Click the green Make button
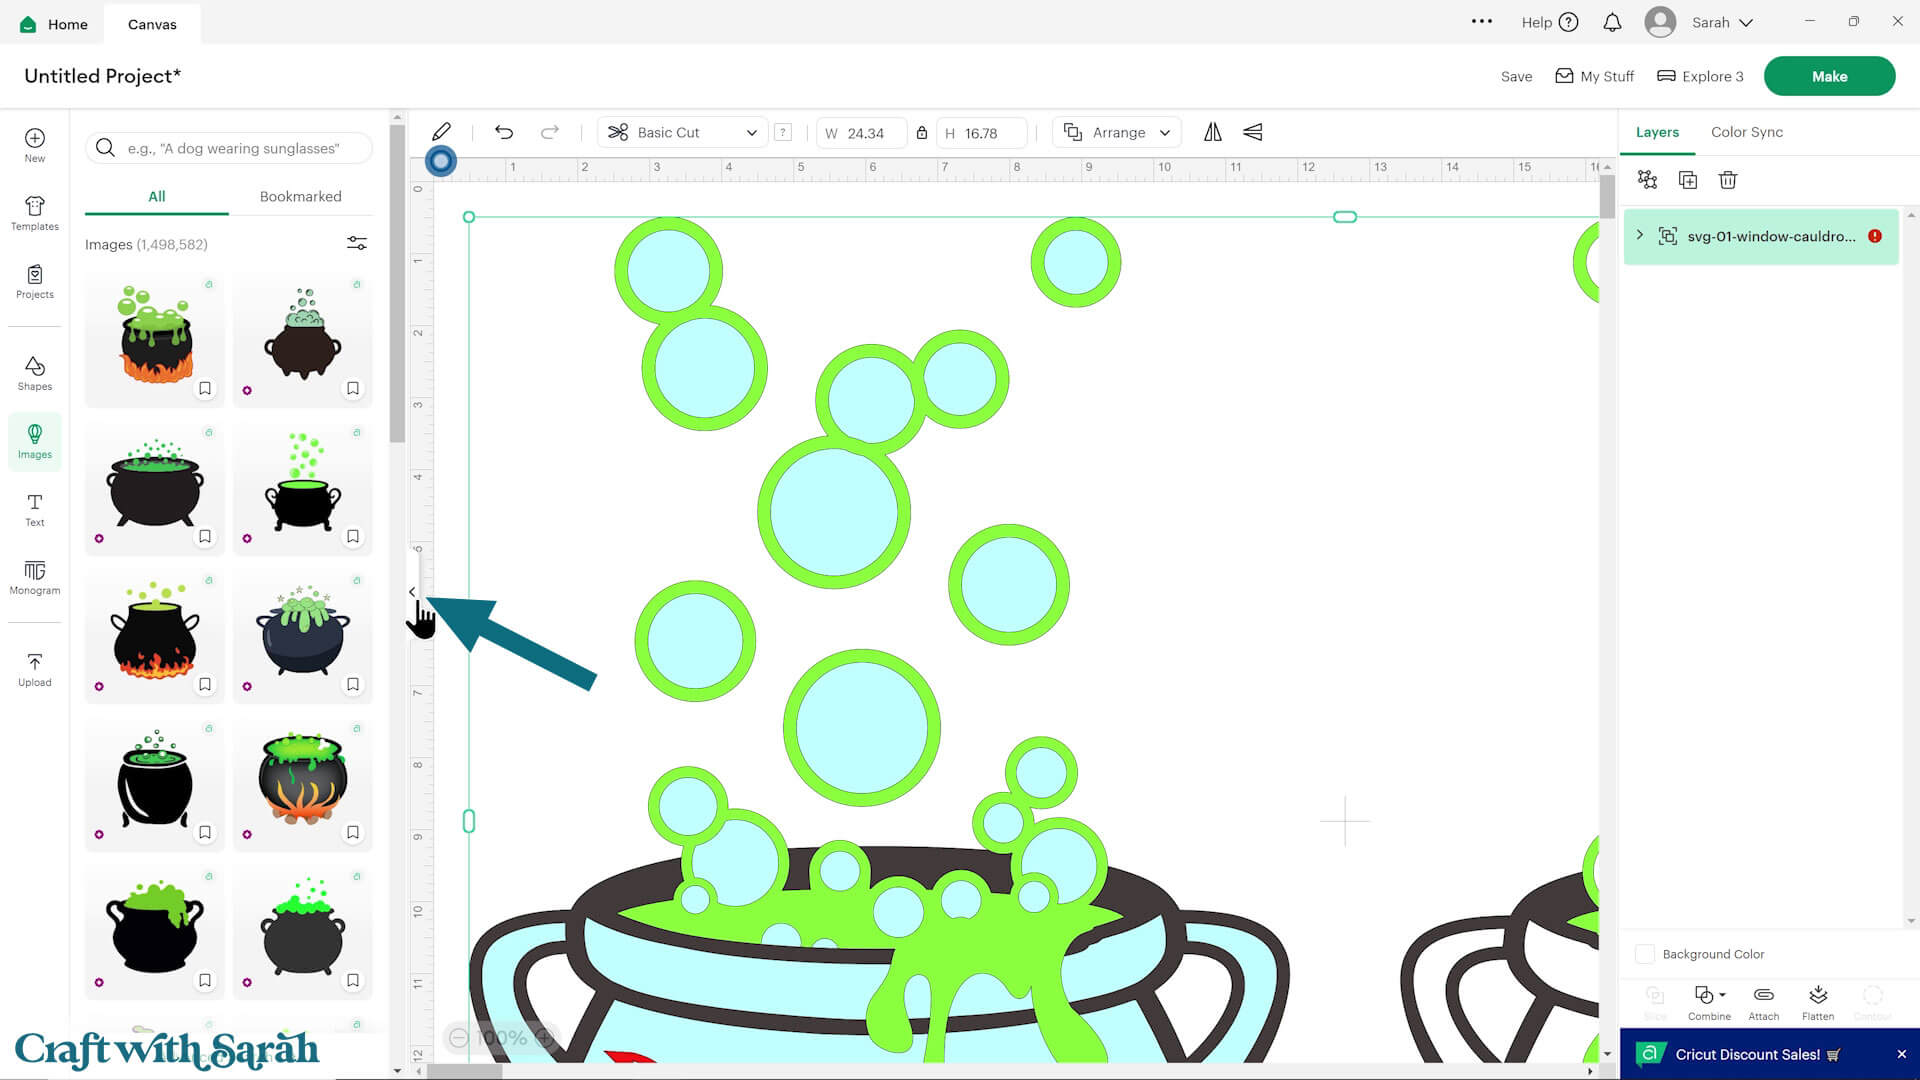 (1828, 76)
